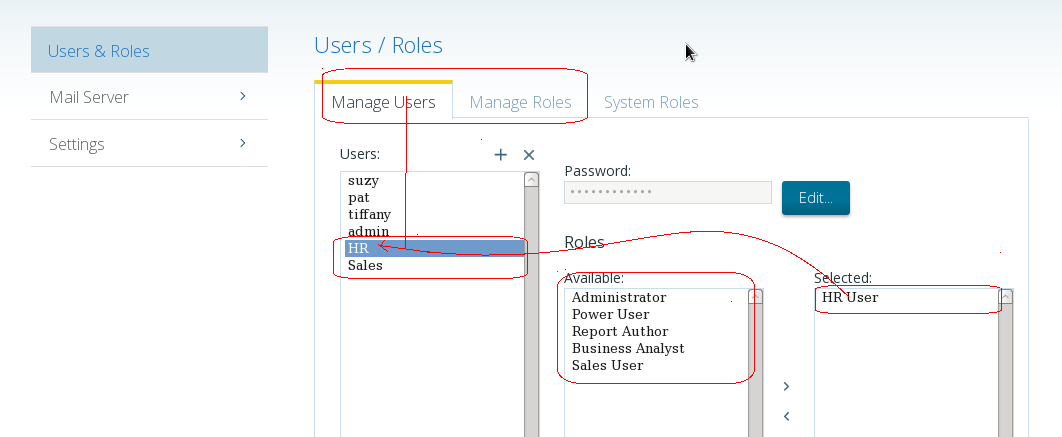Select user tiffany in Users list
1062x437 pixels.
pyautogui.click(x=369, y=215)
